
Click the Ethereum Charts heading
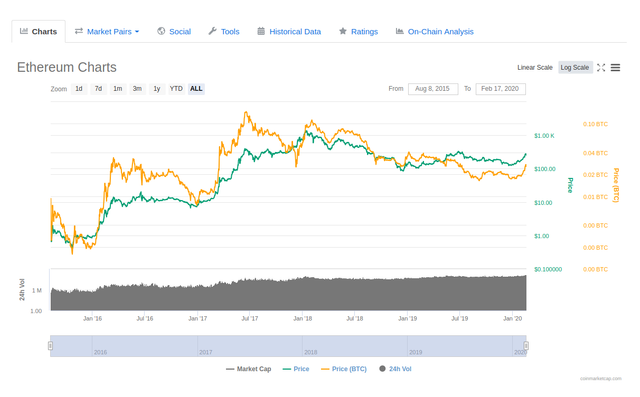point(67,67)
